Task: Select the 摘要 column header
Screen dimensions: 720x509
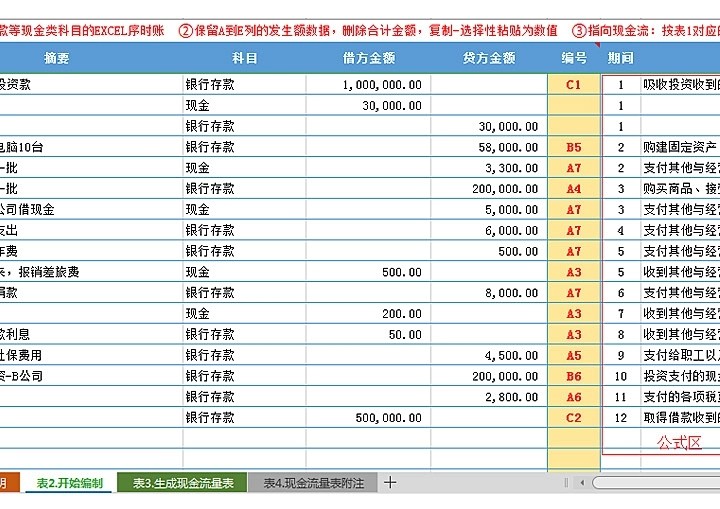Action: click(x=56, y=58)
